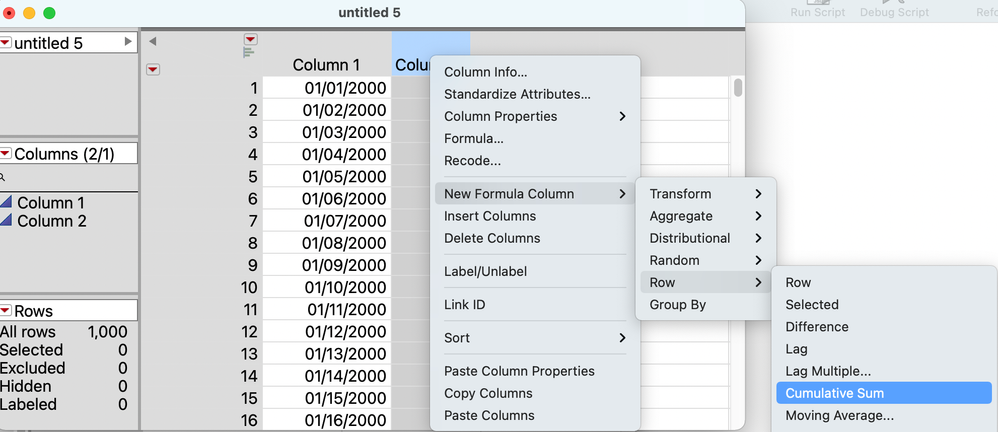998x432 pixels.
Task: Select Column Info... in the context menu
Action: pos(485,72)
